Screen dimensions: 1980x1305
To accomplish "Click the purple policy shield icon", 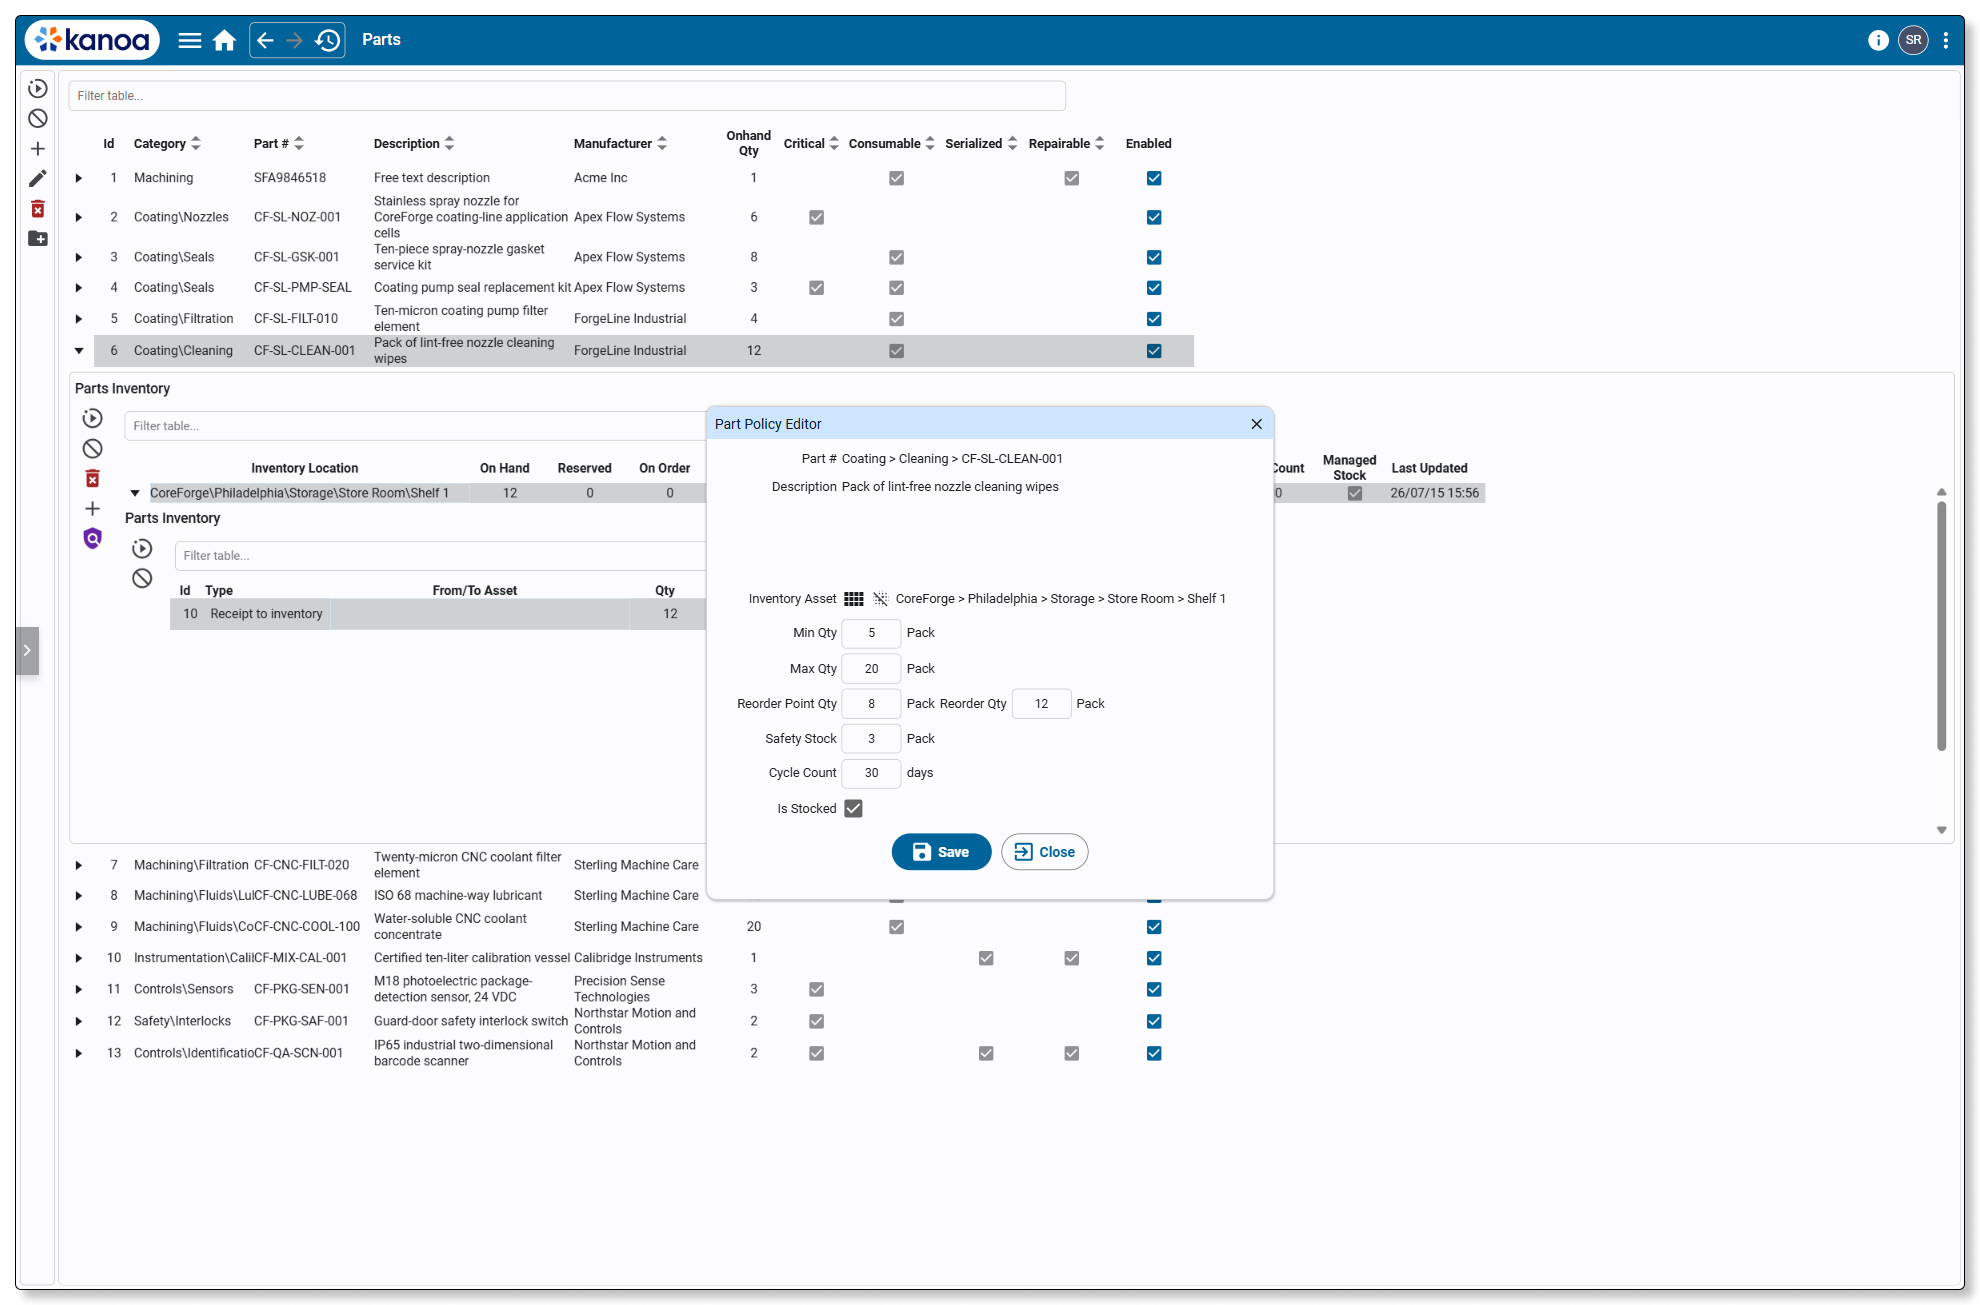I will click(92, 539).
